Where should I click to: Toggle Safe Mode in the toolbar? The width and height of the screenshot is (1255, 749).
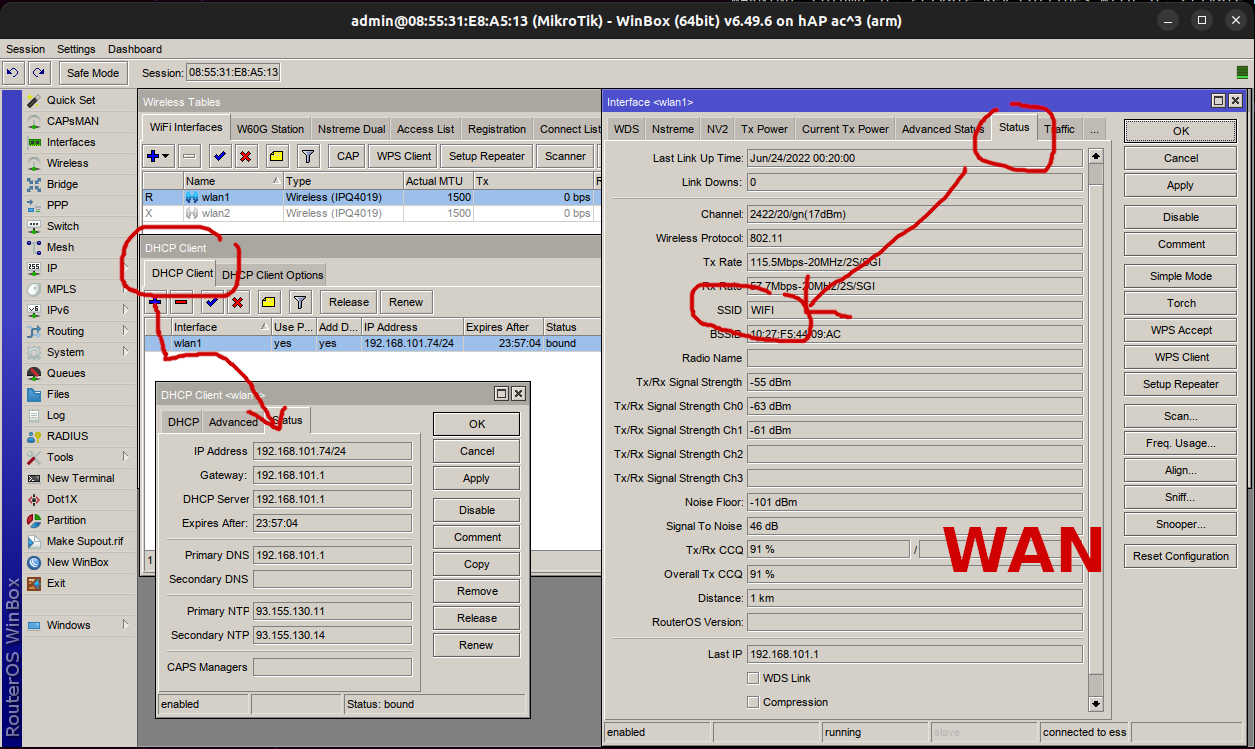[93, 73]
